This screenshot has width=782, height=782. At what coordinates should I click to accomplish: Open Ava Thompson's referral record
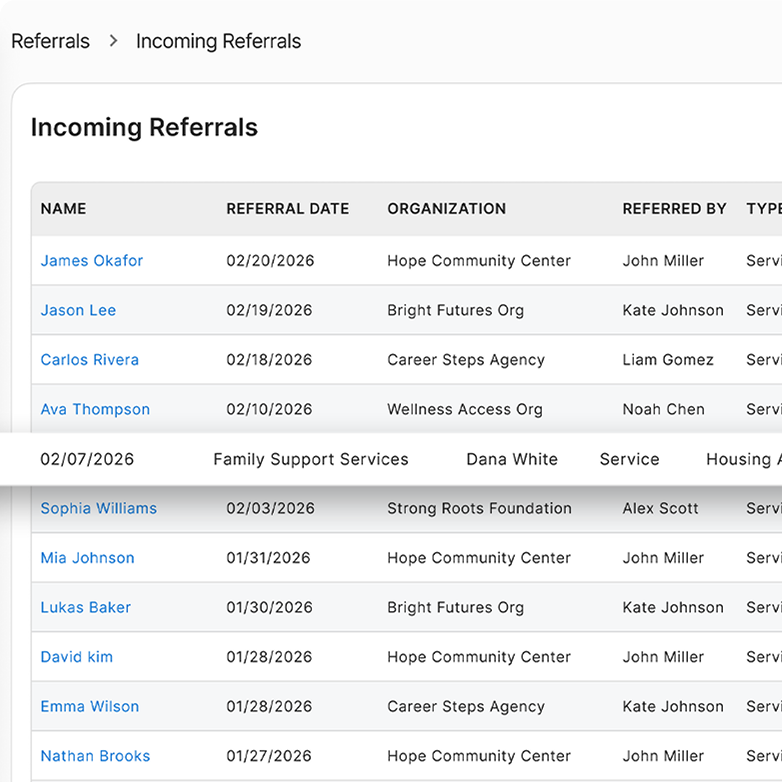pos(95,409)
